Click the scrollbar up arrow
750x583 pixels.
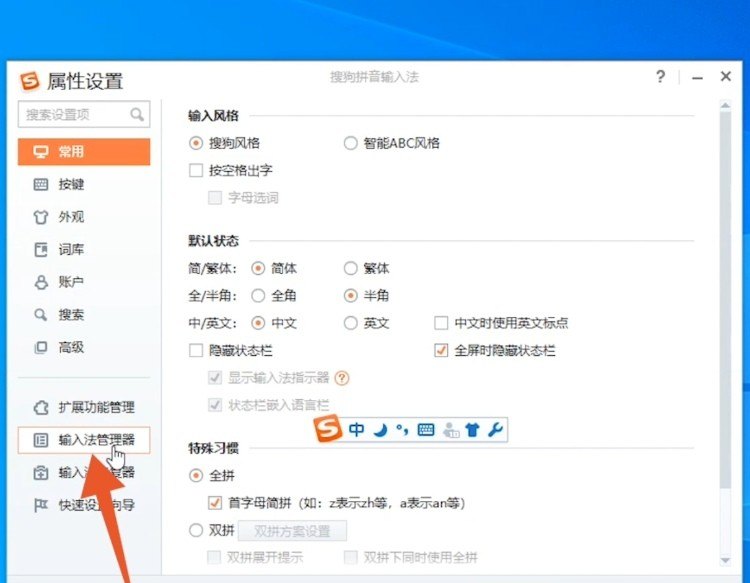point(726,105)
